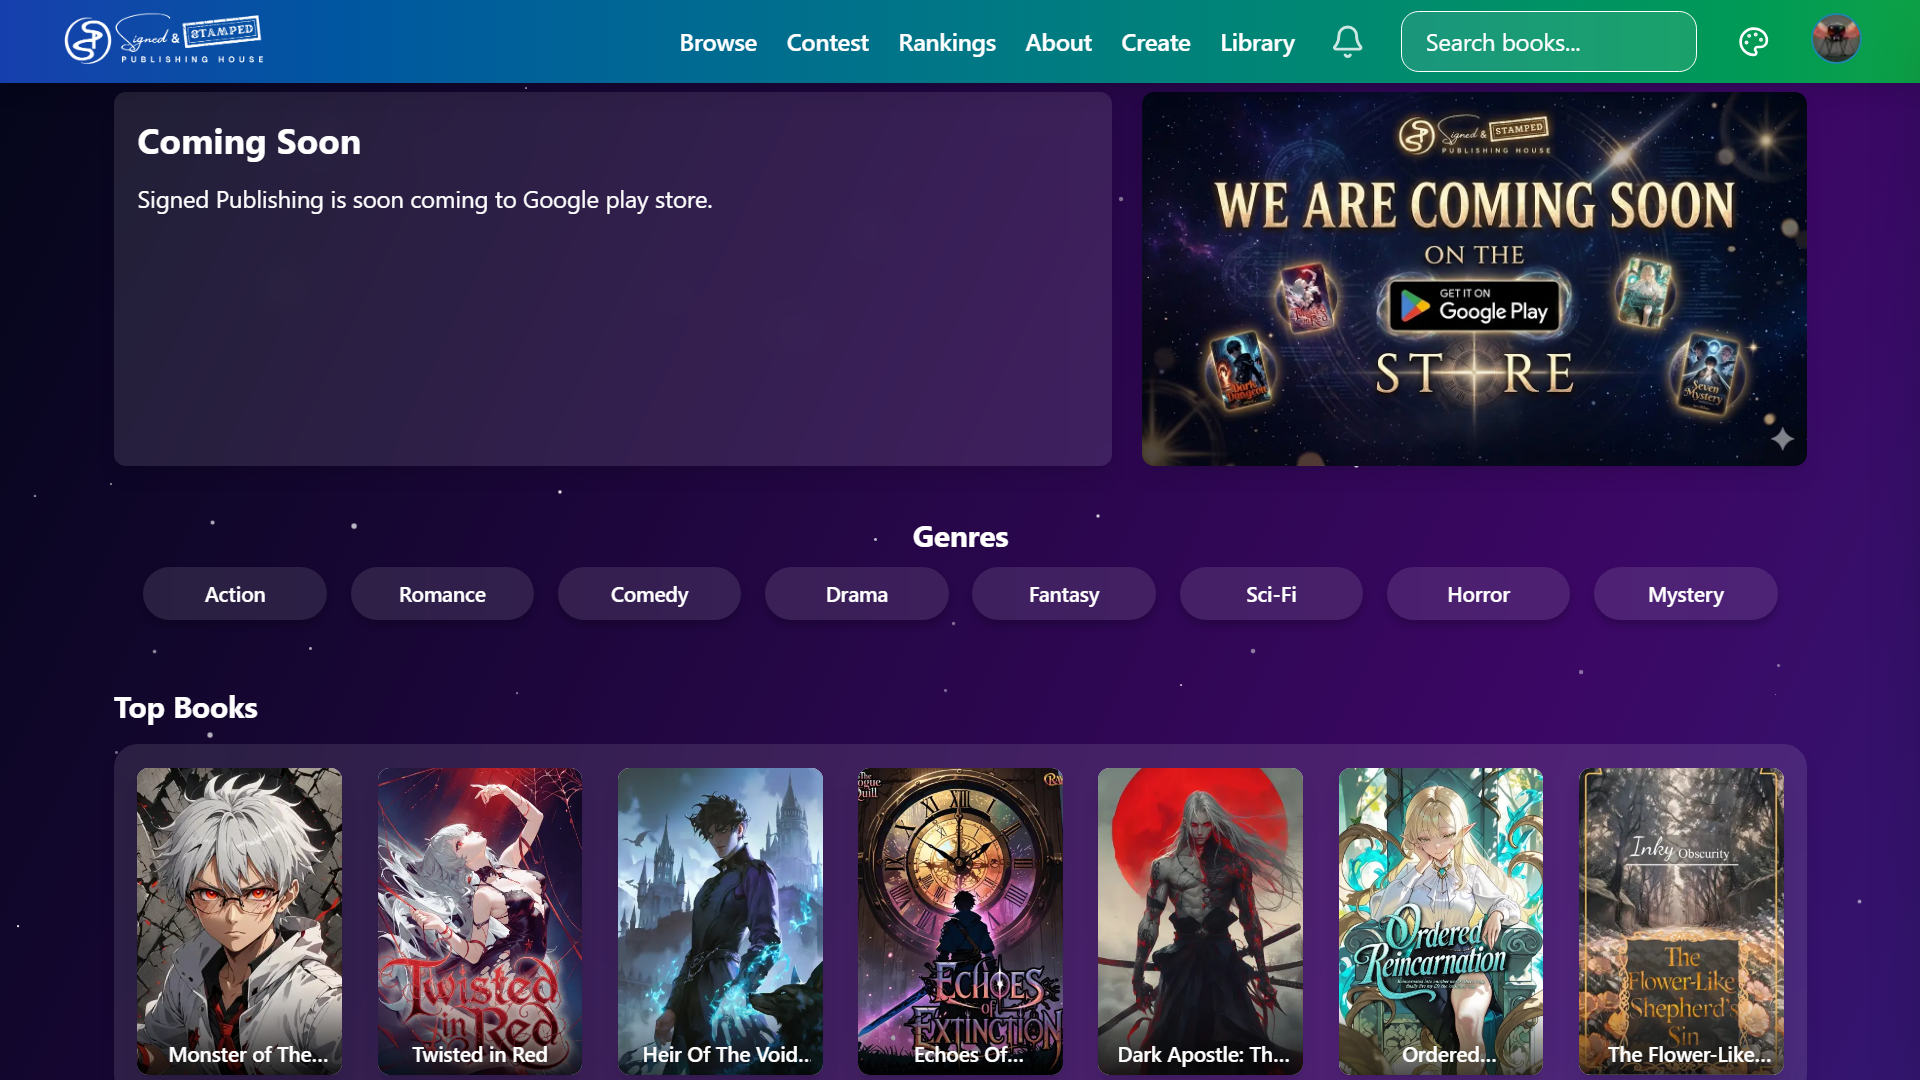Open Echoes Of Extinction book cover

point(960,921)
